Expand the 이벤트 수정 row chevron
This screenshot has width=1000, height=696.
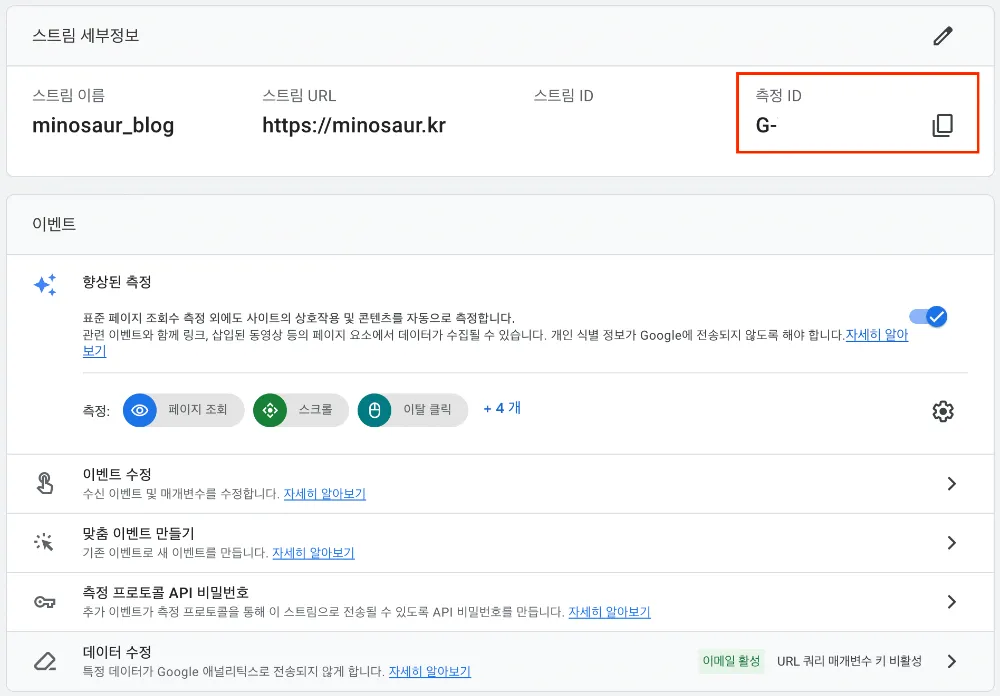coord(951,484)
